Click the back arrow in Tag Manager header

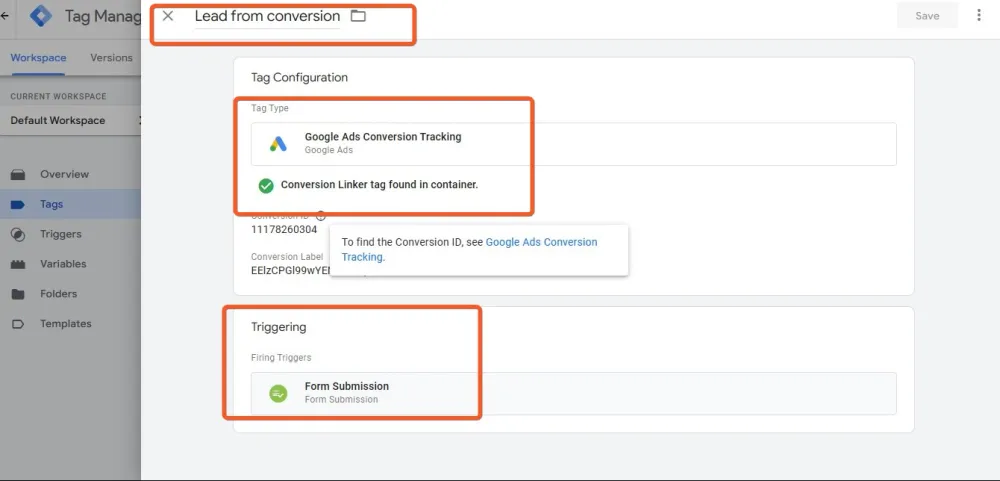(5, 16)
